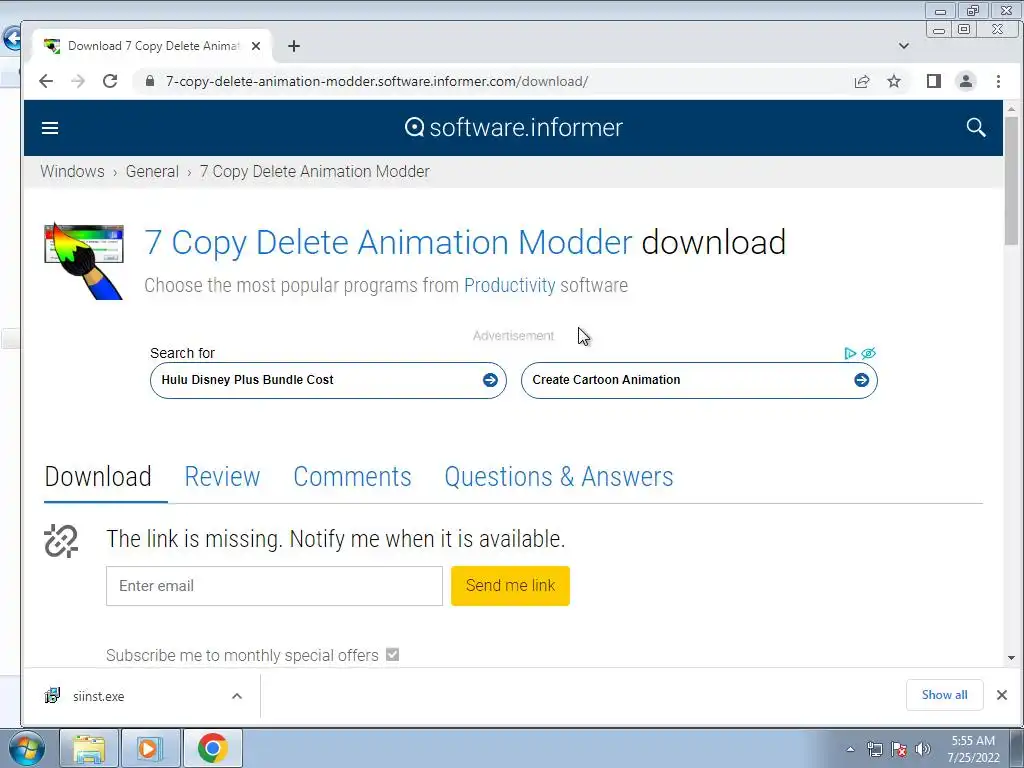Focus the Enter email field
This screenshot has height=768, width=1024.
[274, 586]
